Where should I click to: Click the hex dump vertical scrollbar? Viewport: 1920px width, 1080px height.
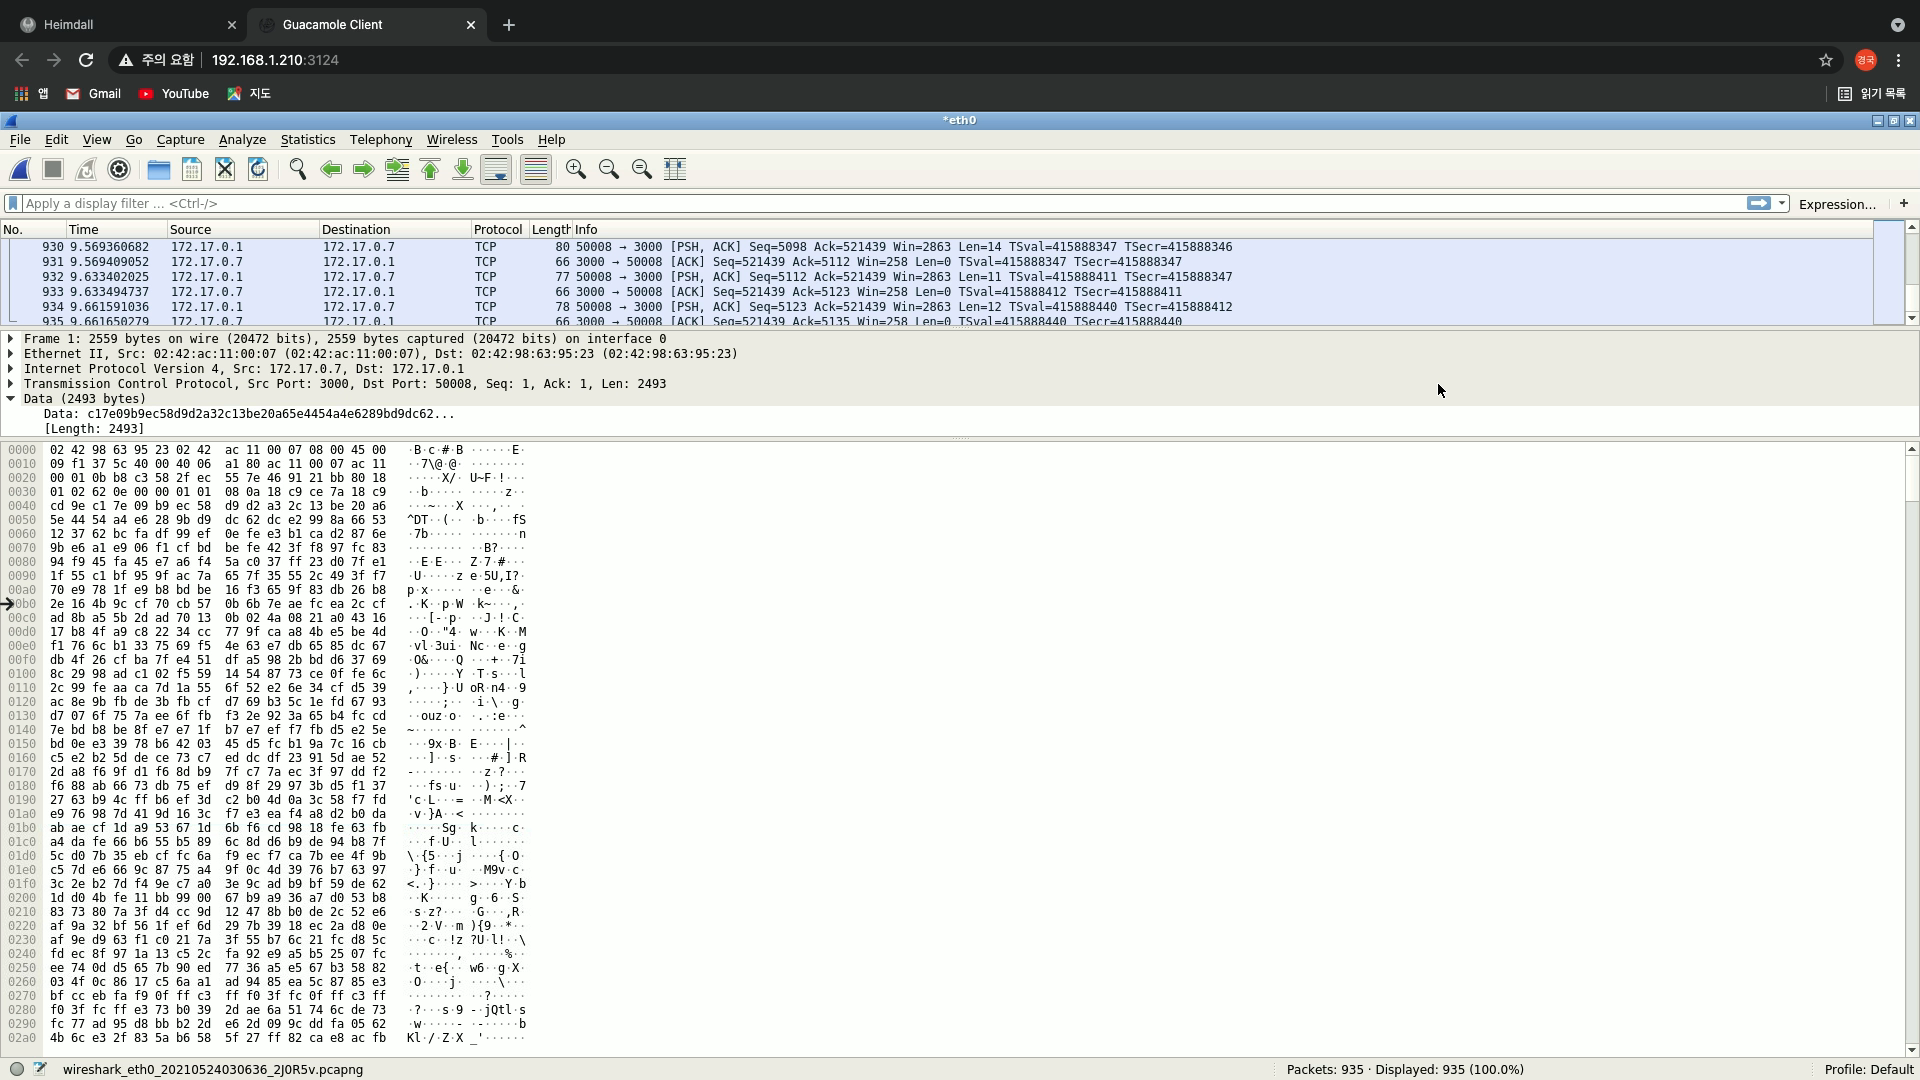tap(1912, 750)
